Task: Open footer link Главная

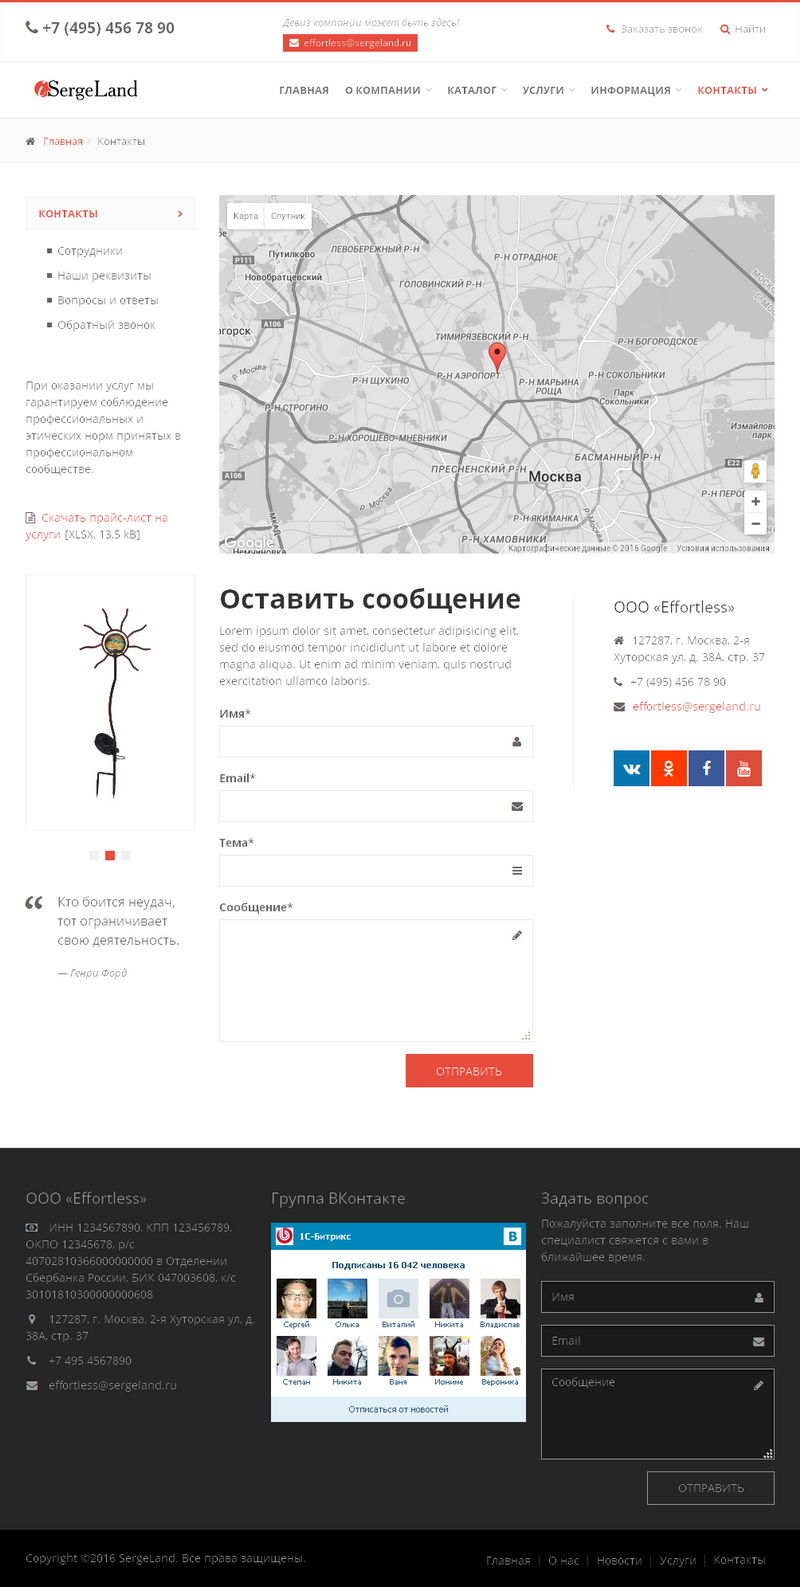Action: (x=508, y=1560)
